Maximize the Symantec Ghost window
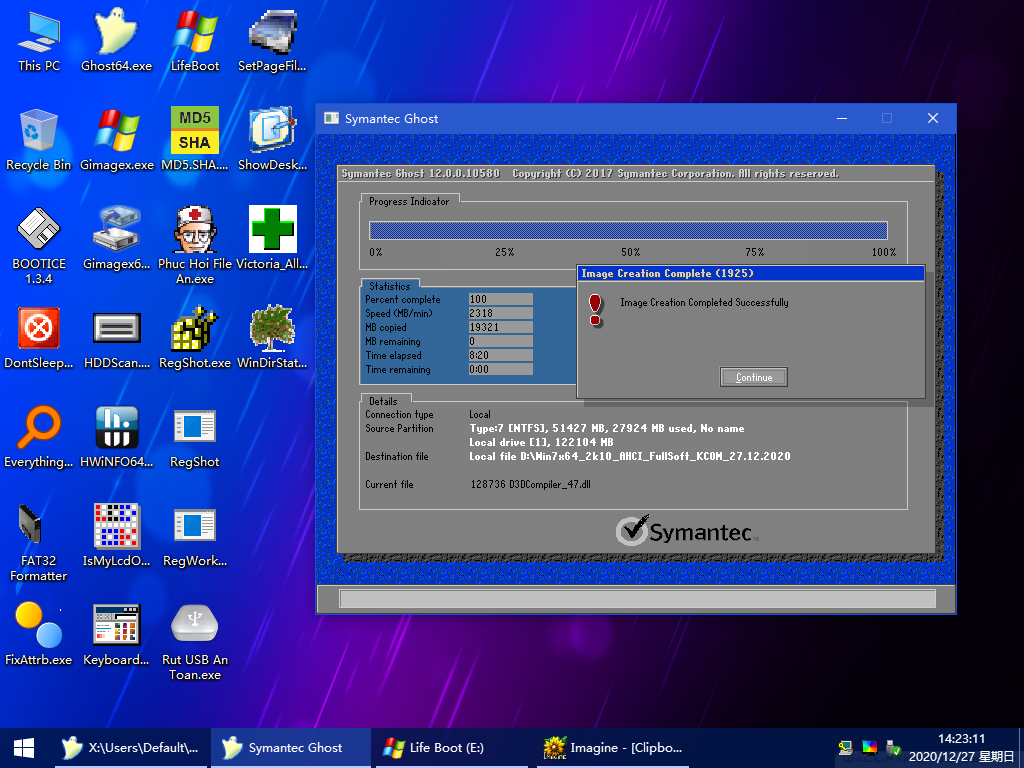This screenshot has height=768, width=1024. (x=887, y=118)
